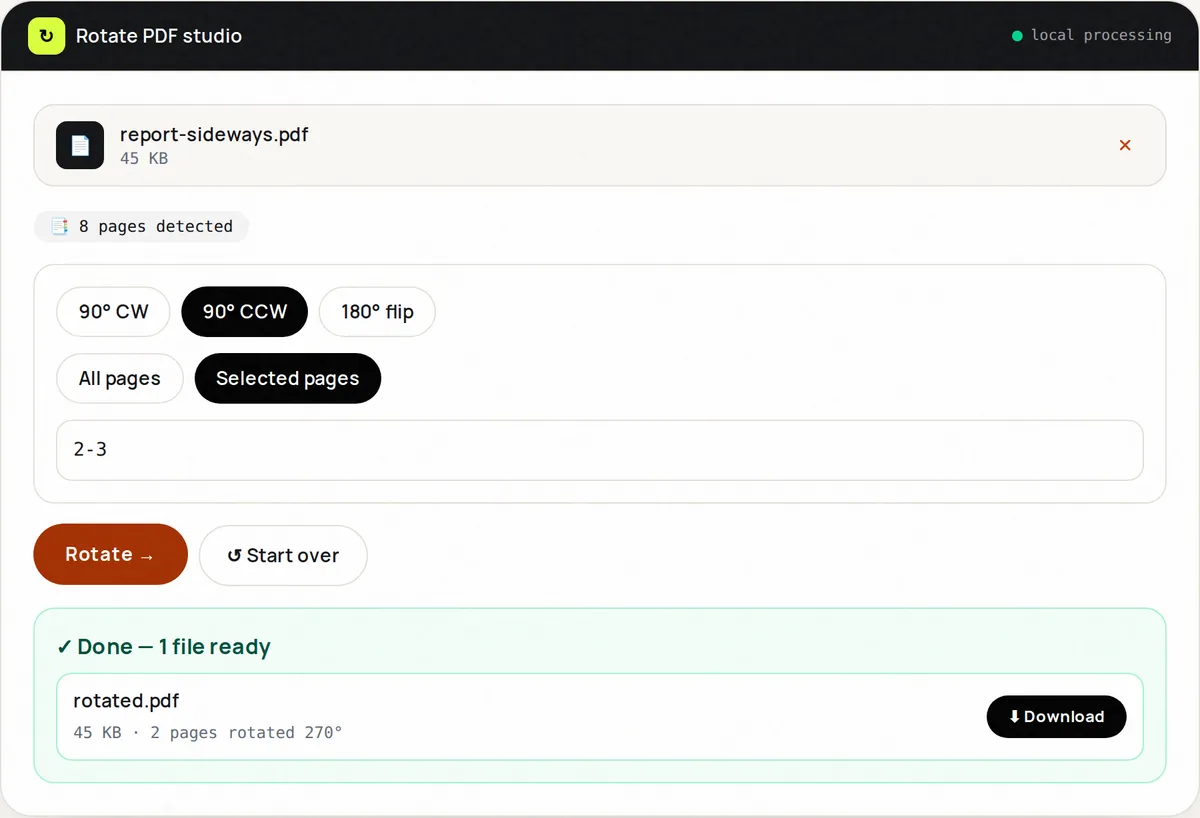Click the Done — 1 file ready heading
This screenshot has height=818, width=1200.
point(164,647)
